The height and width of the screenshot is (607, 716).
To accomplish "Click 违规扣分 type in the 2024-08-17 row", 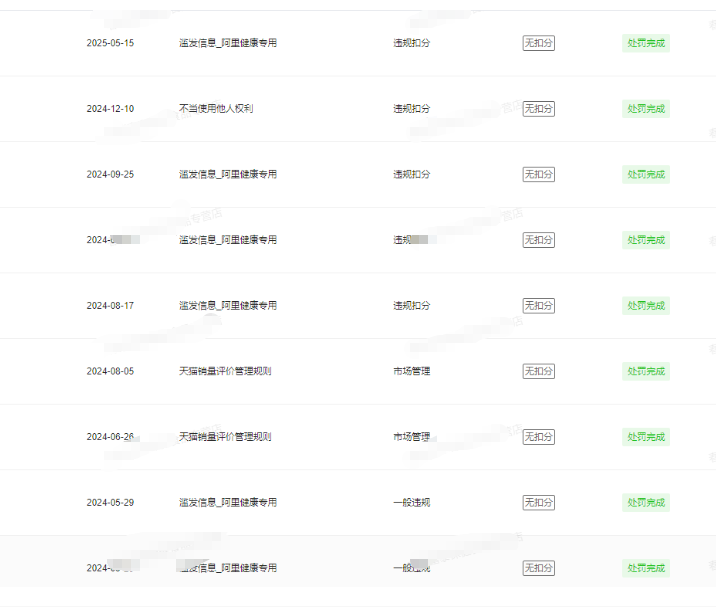I will (x=411, y=305).
